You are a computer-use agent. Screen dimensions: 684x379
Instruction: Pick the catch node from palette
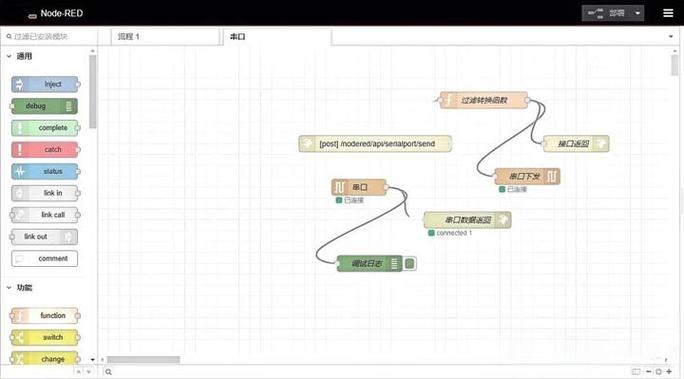(x=45, y=150)
